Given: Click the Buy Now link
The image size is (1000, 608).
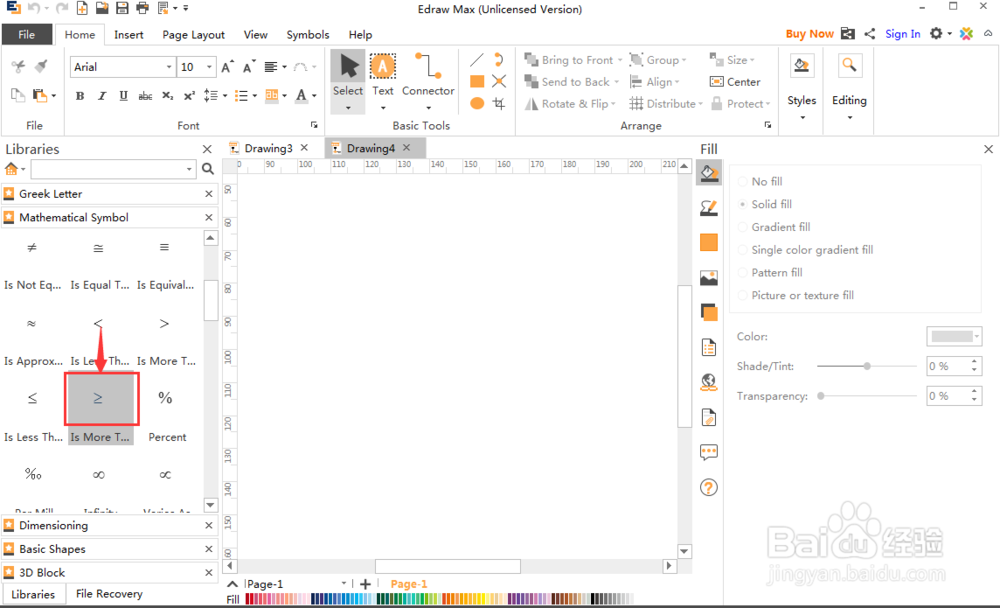Looking at the screenshot, I should click(x=809, y=34).
